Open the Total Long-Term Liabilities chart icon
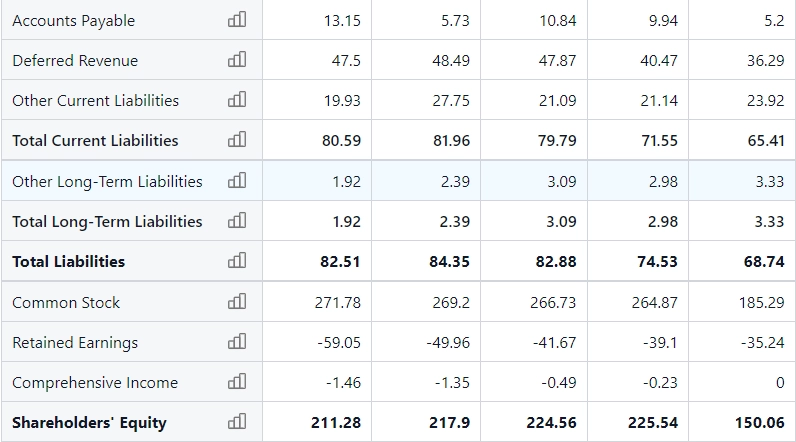The image size is (796, 442). point(237,221)
